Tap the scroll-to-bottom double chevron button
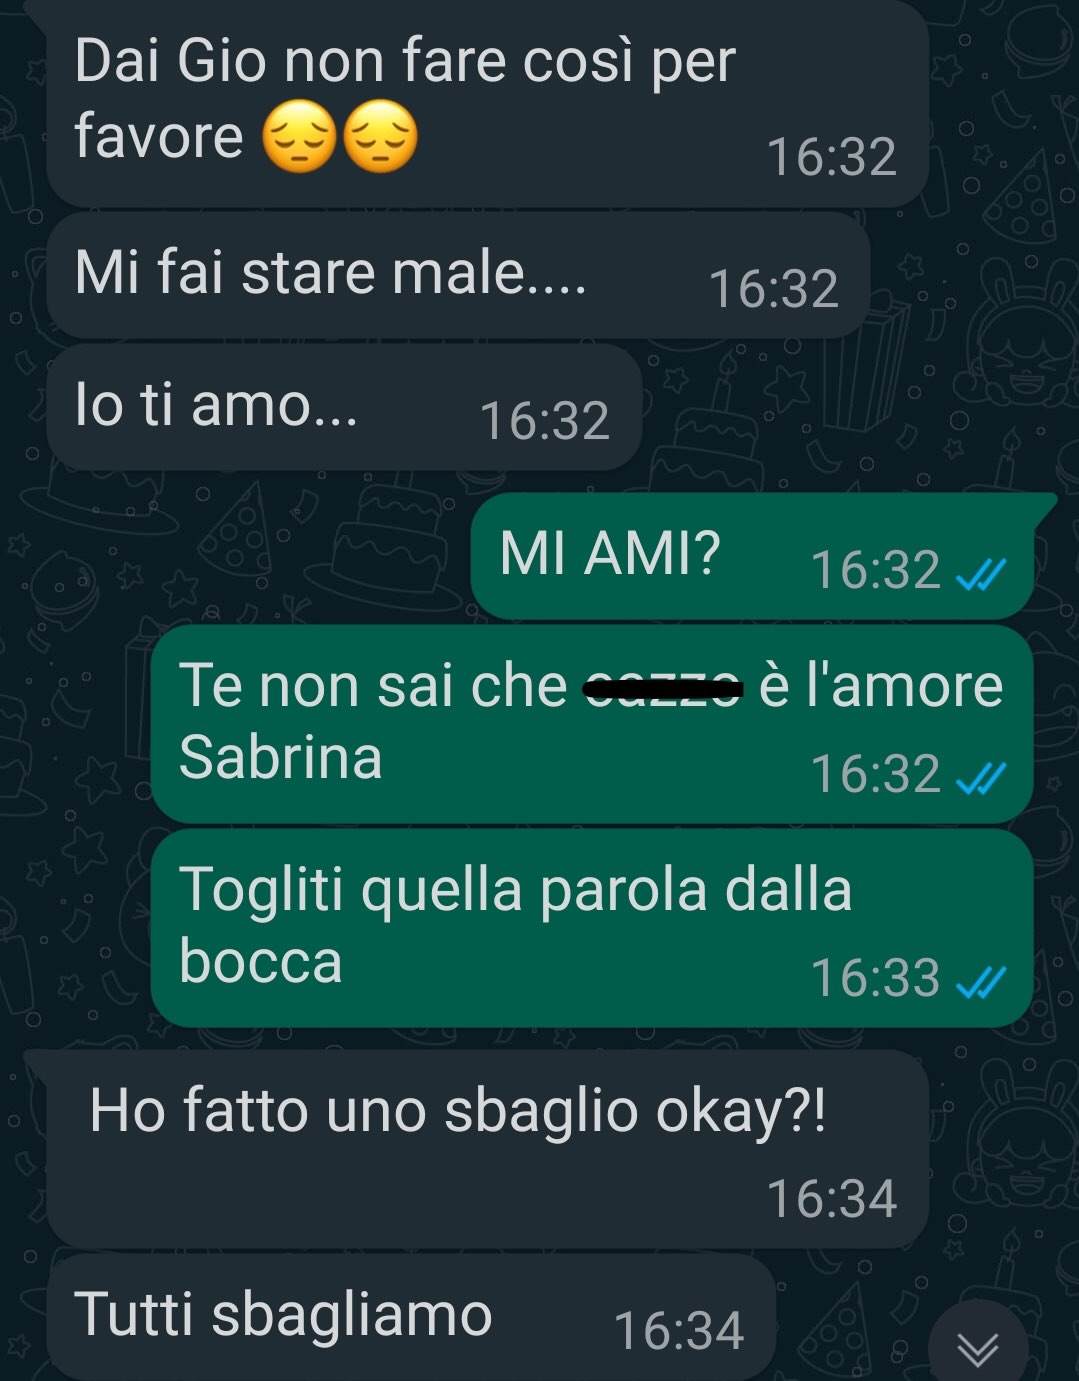Image resolution: width=1079 pixels, height=1381 pixels. 977,1347
